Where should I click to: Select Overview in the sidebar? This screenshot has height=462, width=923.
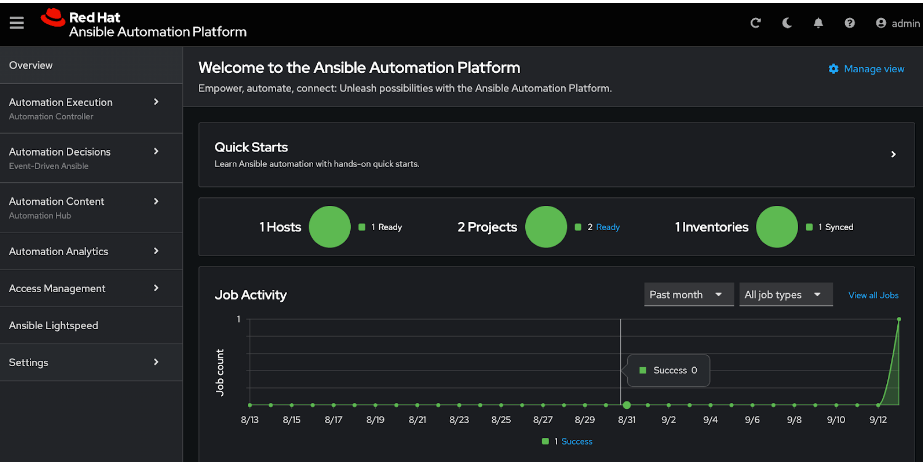91,65
